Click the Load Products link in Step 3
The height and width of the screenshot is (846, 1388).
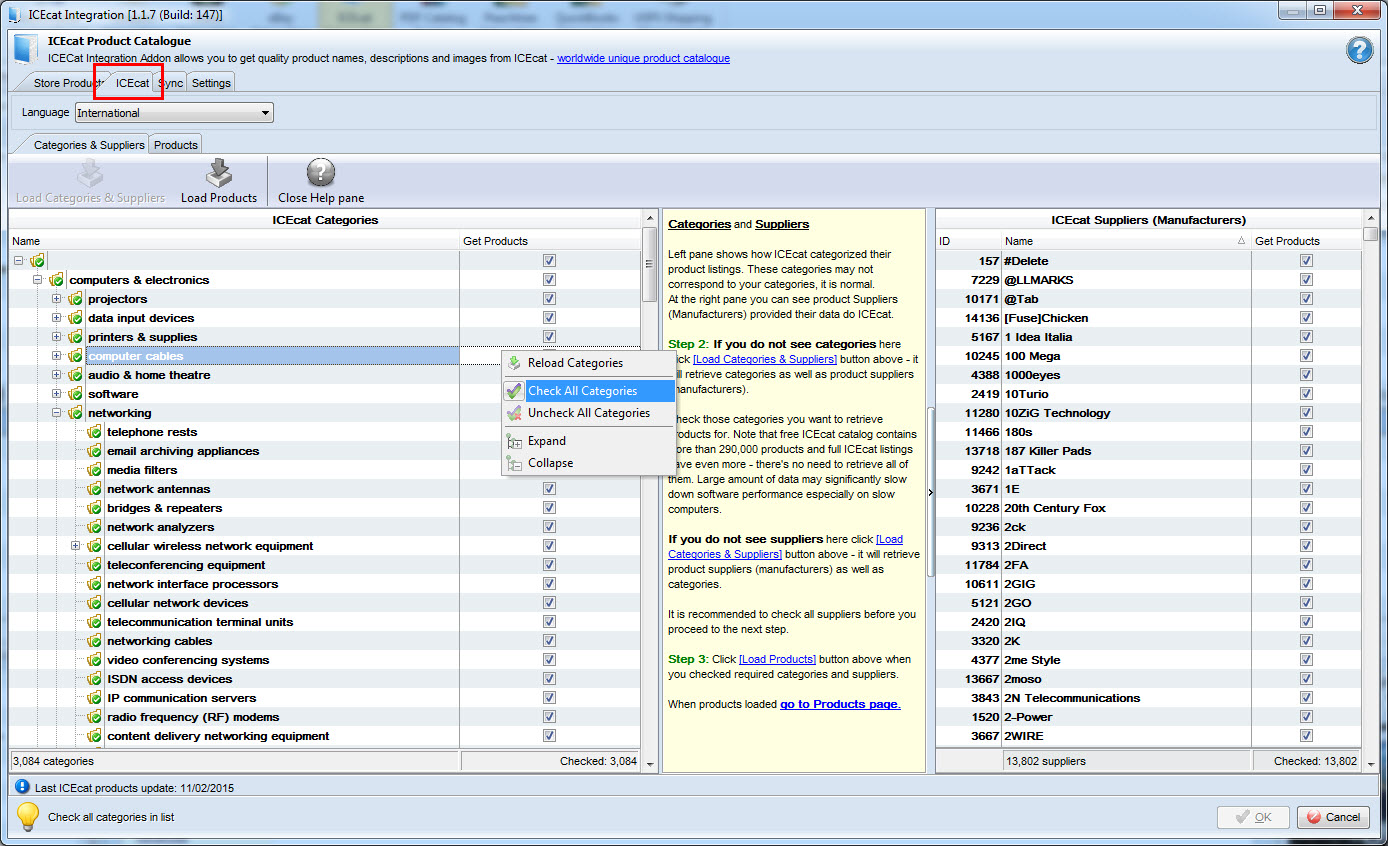pos(777,659)
